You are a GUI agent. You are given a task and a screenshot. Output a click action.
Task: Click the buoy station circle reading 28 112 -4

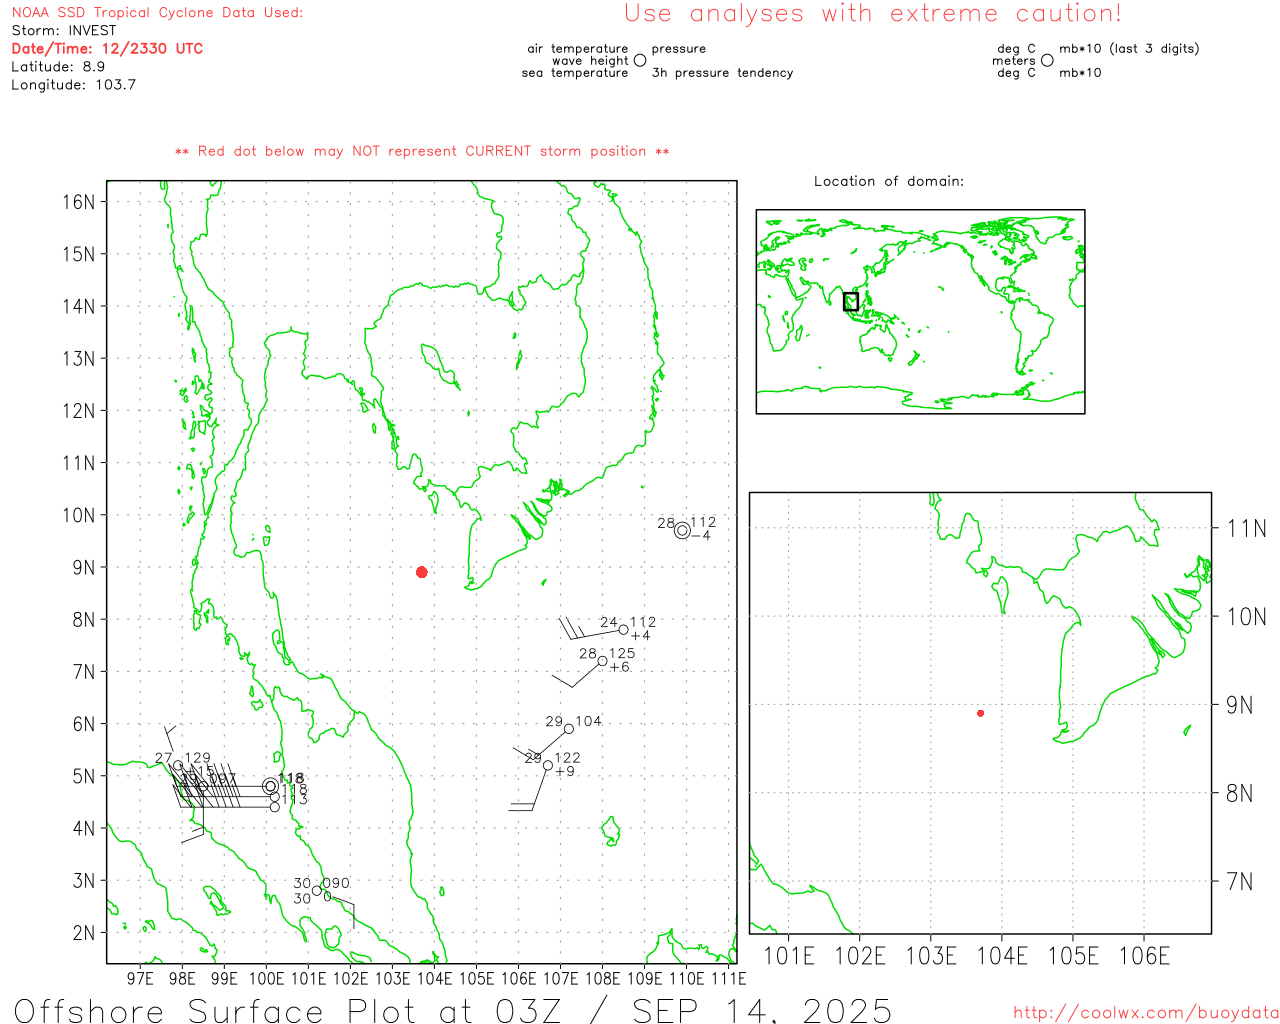pos(682,531)
